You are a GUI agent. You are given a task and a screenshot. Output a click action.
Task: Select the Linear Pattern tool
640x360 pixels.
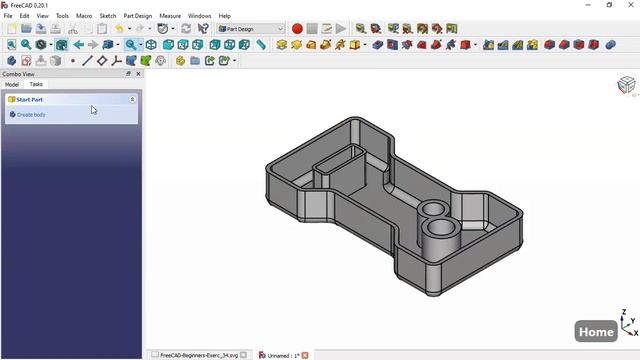pos(503,45)
